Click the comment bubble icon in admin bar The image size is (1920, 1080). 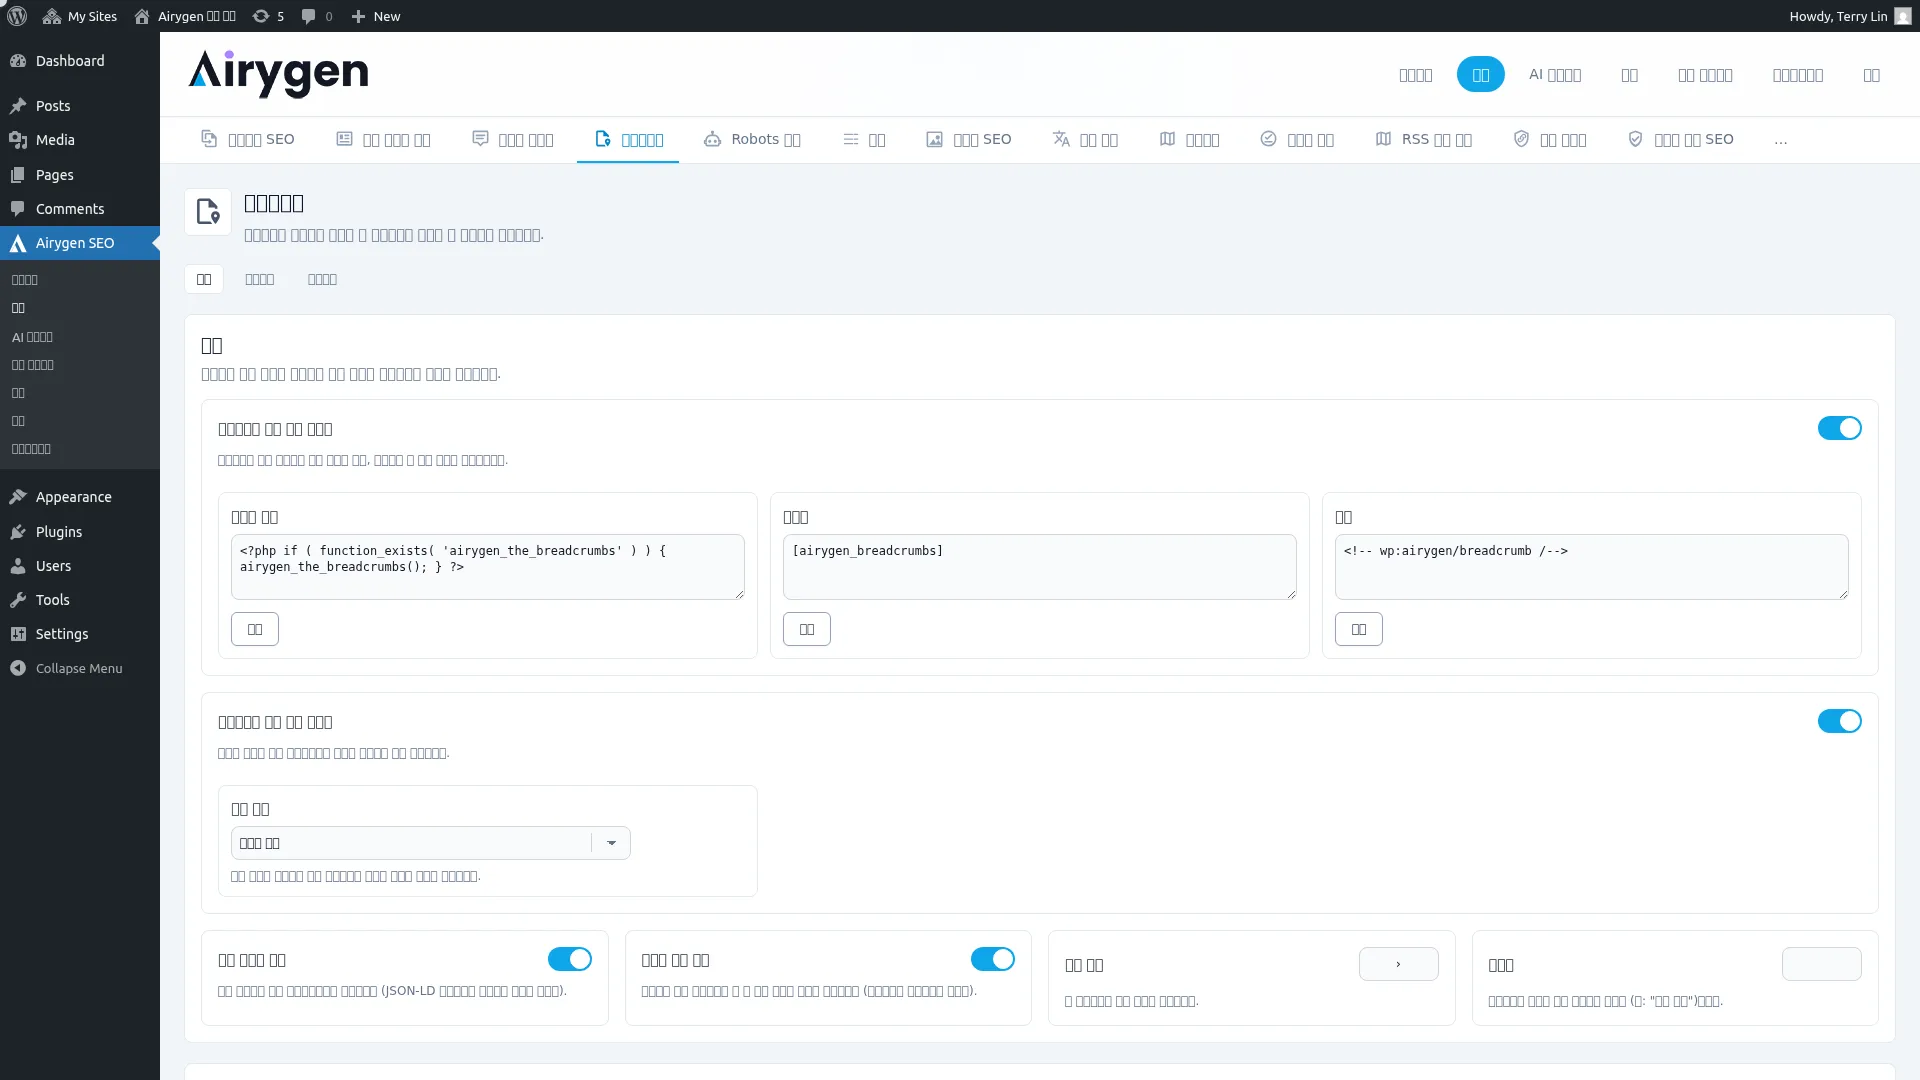308,16
